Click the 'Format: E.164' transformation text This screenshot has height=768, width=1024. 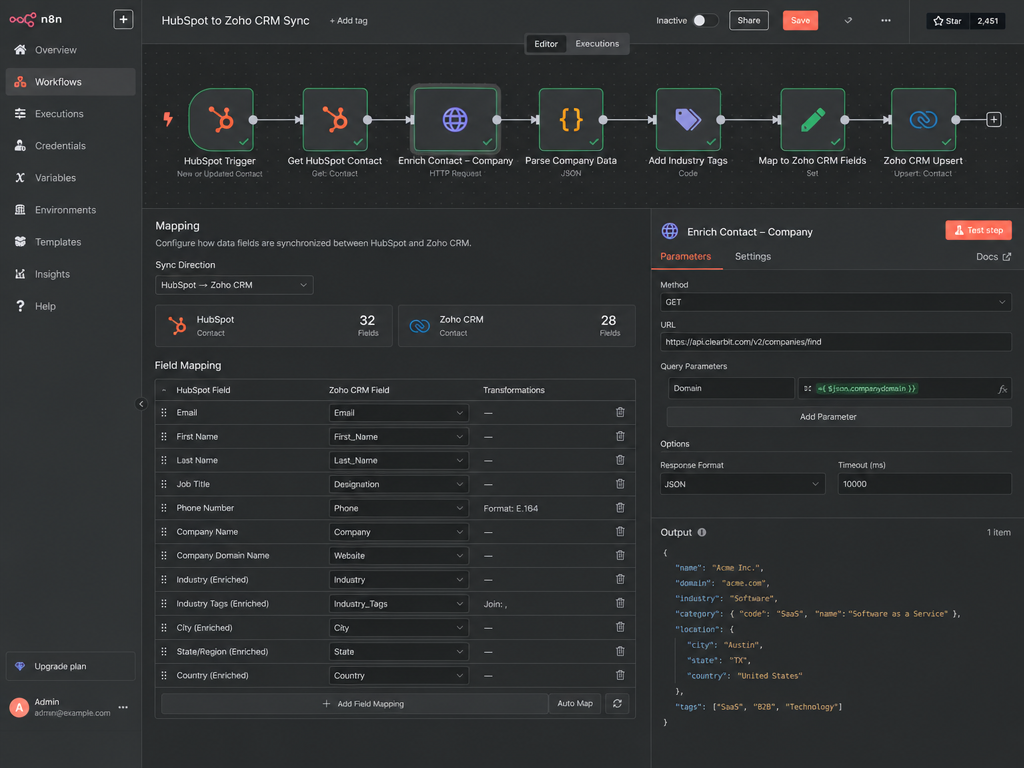coord(511,508)
